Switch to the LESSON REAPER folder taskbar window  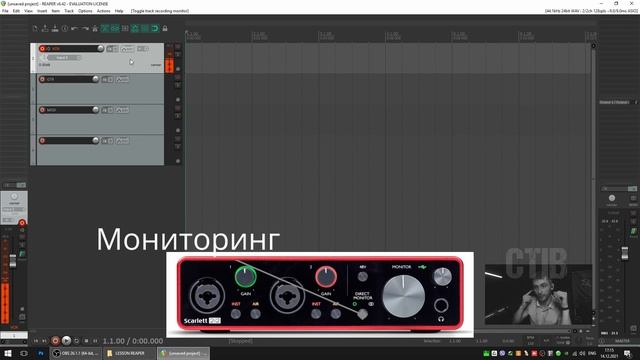click(129, 353)
